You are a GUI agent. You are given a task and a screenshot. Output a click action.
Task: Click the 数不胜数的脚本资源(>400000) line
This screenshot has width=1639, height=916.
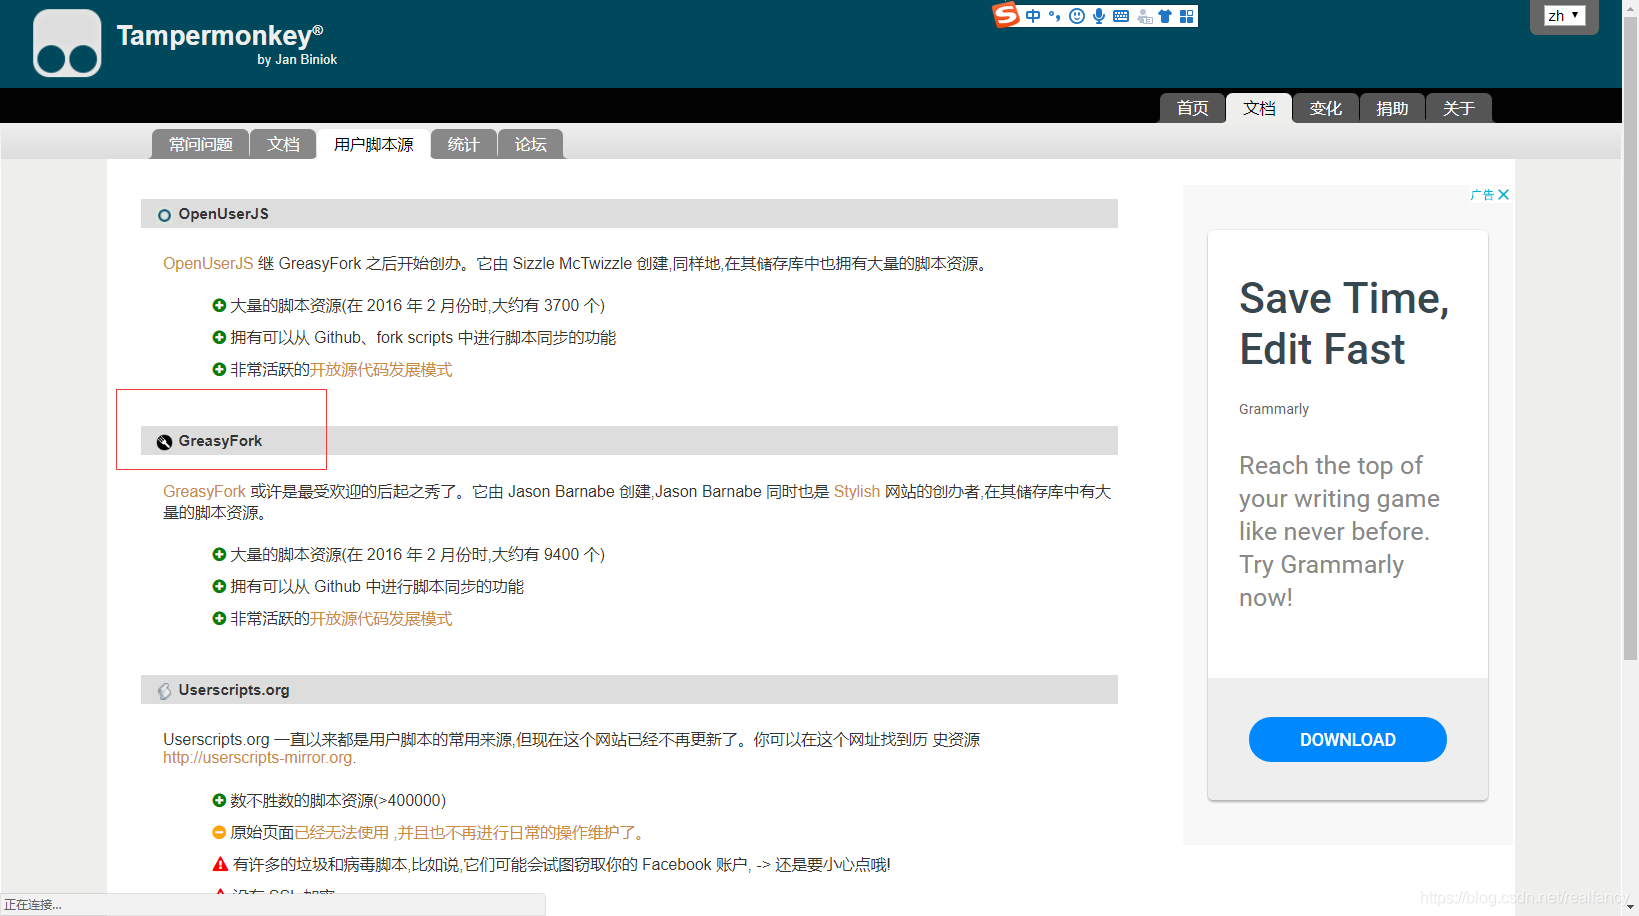pos(338,801)
